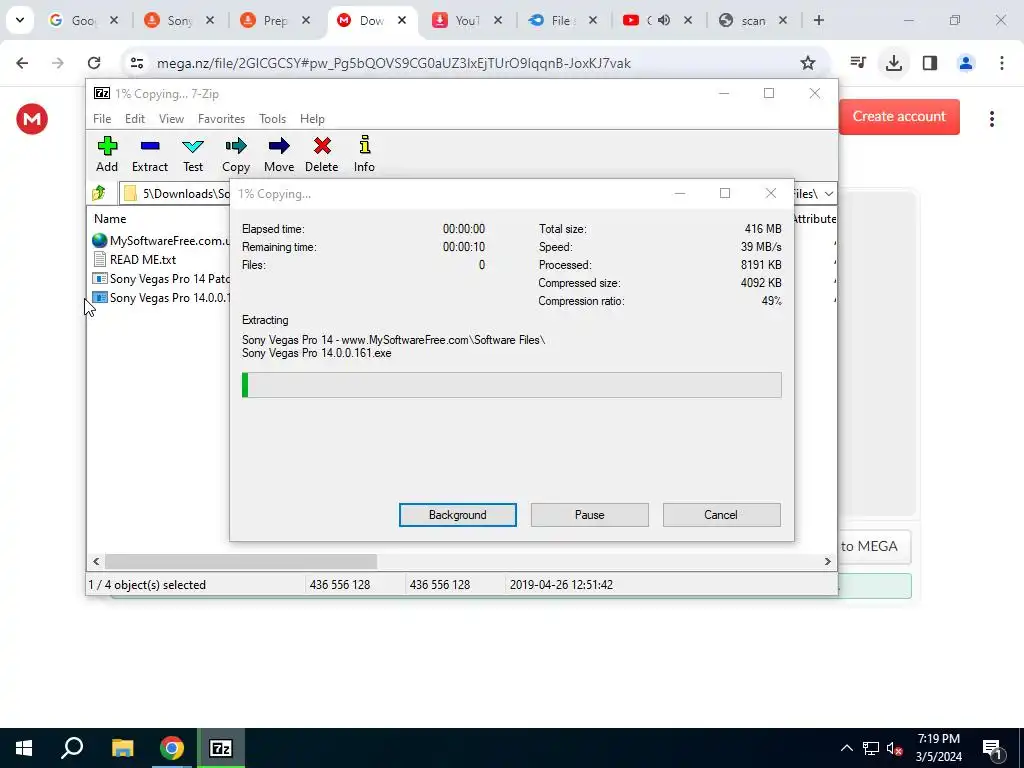Mute the YouTube tab audio
1024x768 pixels.
[x=664, y=20]
